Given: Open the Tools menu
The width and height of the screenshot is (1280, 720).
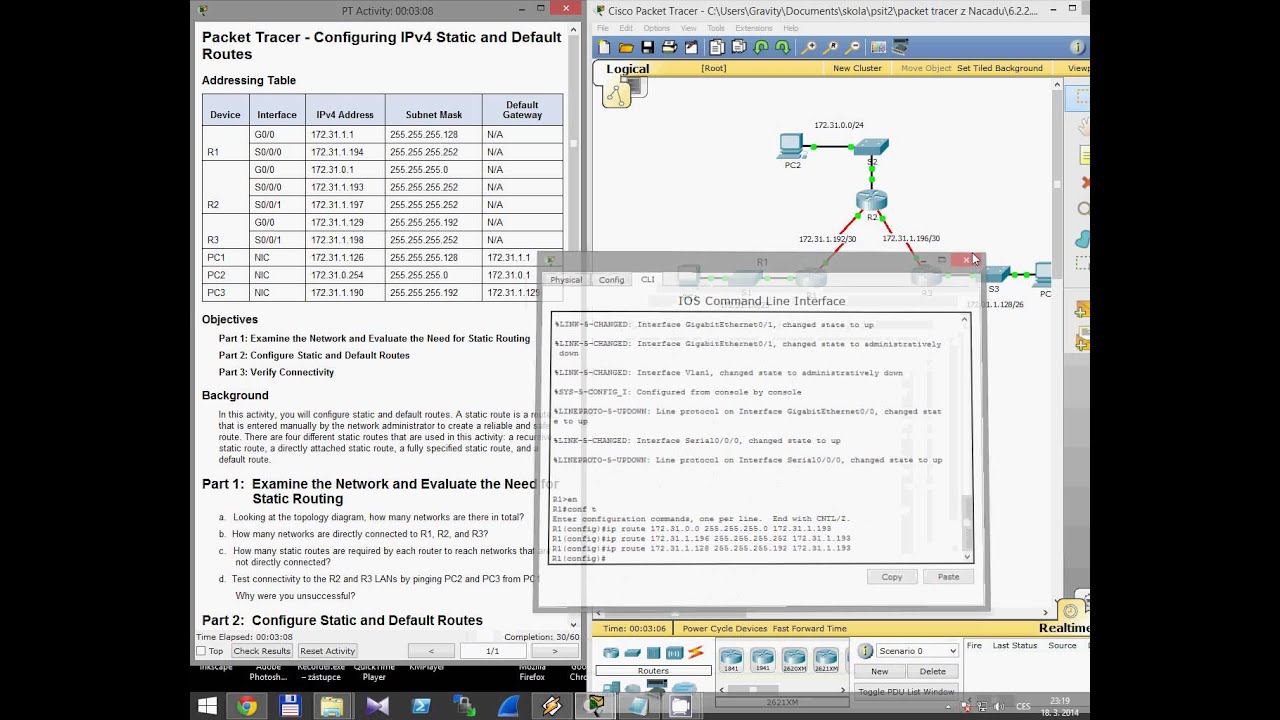Looking at the screenshot, I should (716, 28).
